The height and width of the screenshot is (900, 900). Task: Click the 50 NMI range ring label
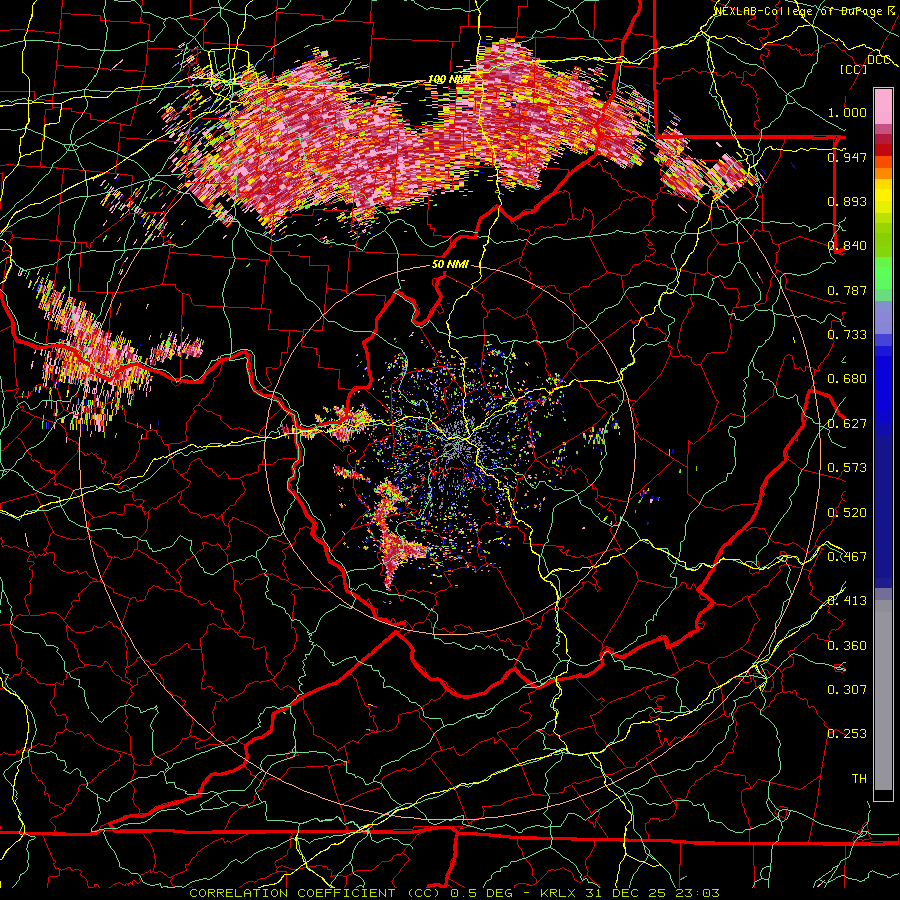450,265
